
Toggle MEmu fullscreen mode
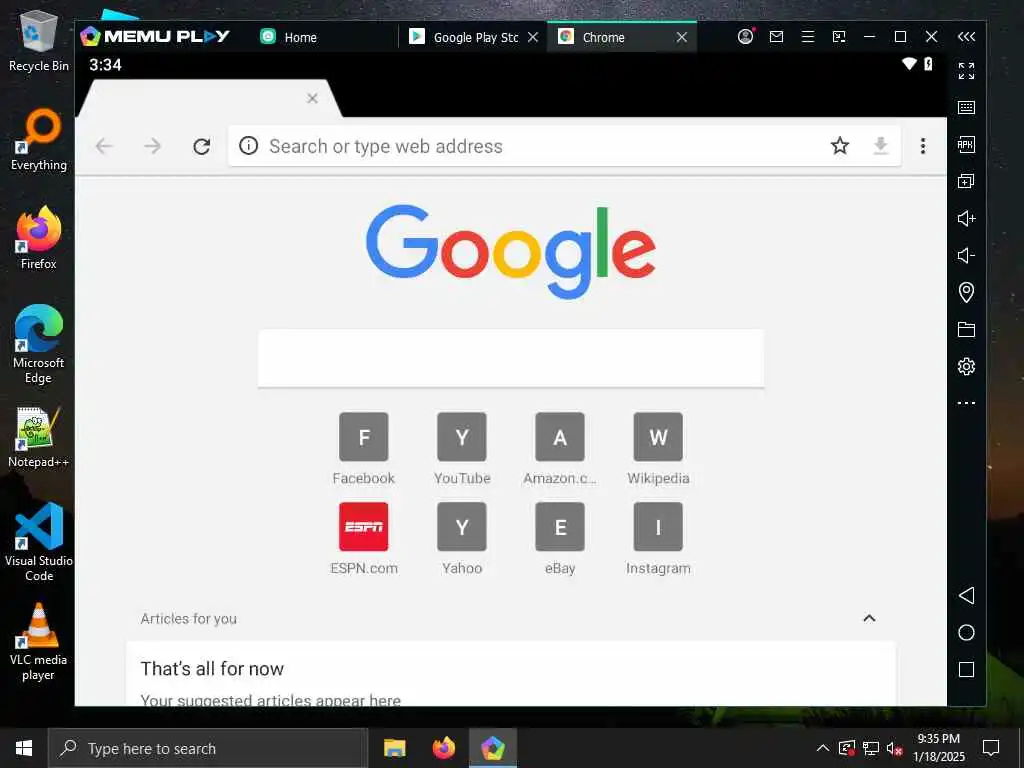click(967, 71)
